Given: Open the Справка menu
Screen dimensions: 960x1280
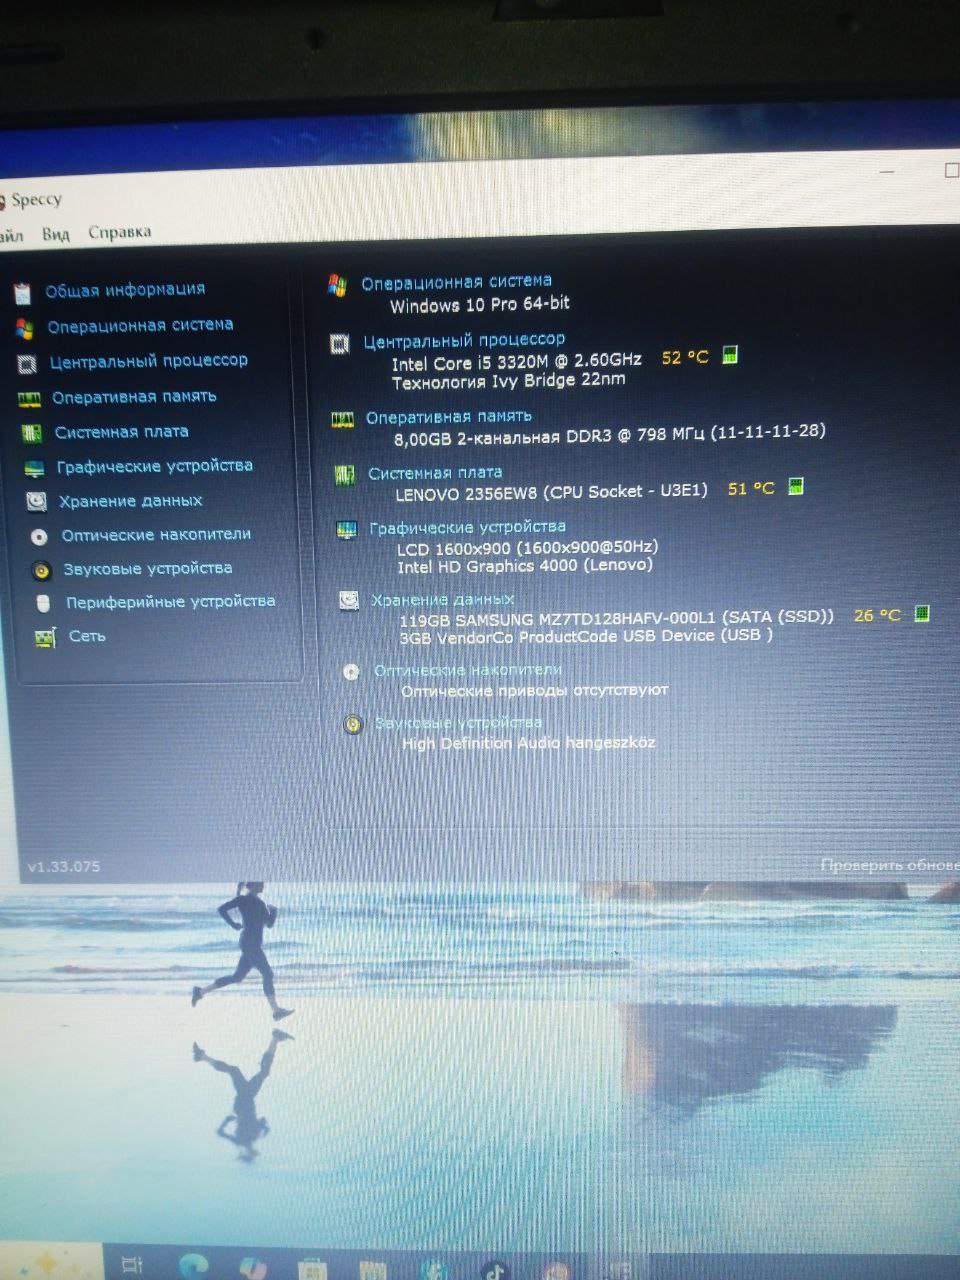Looking at the screenshot, I should (x=120, y=232).
